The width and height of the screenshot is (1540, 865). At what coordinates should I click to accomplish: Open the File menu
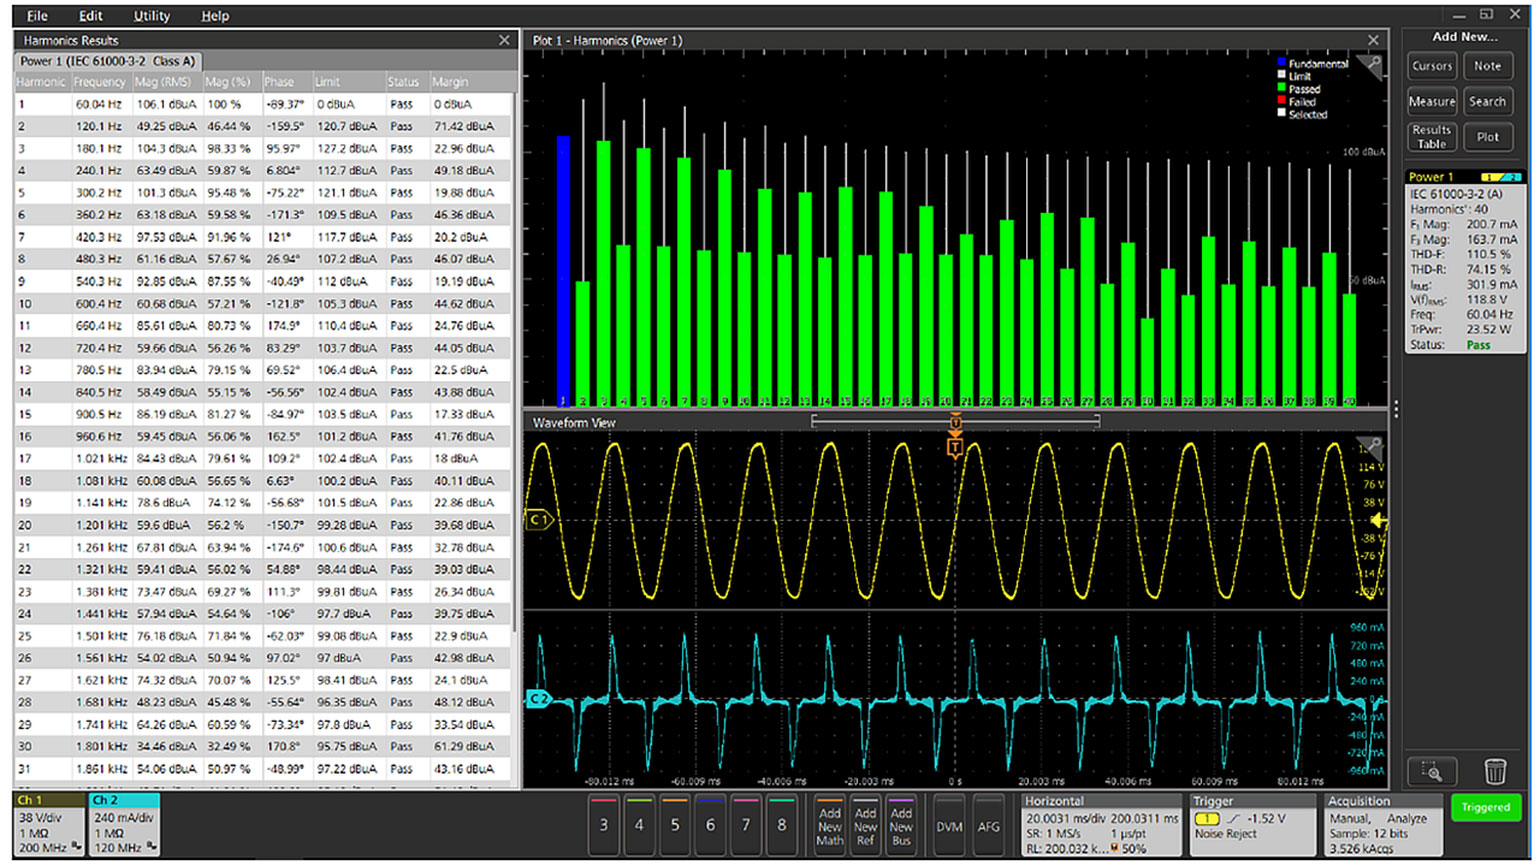pyautogui.click(x=37, y=16)
